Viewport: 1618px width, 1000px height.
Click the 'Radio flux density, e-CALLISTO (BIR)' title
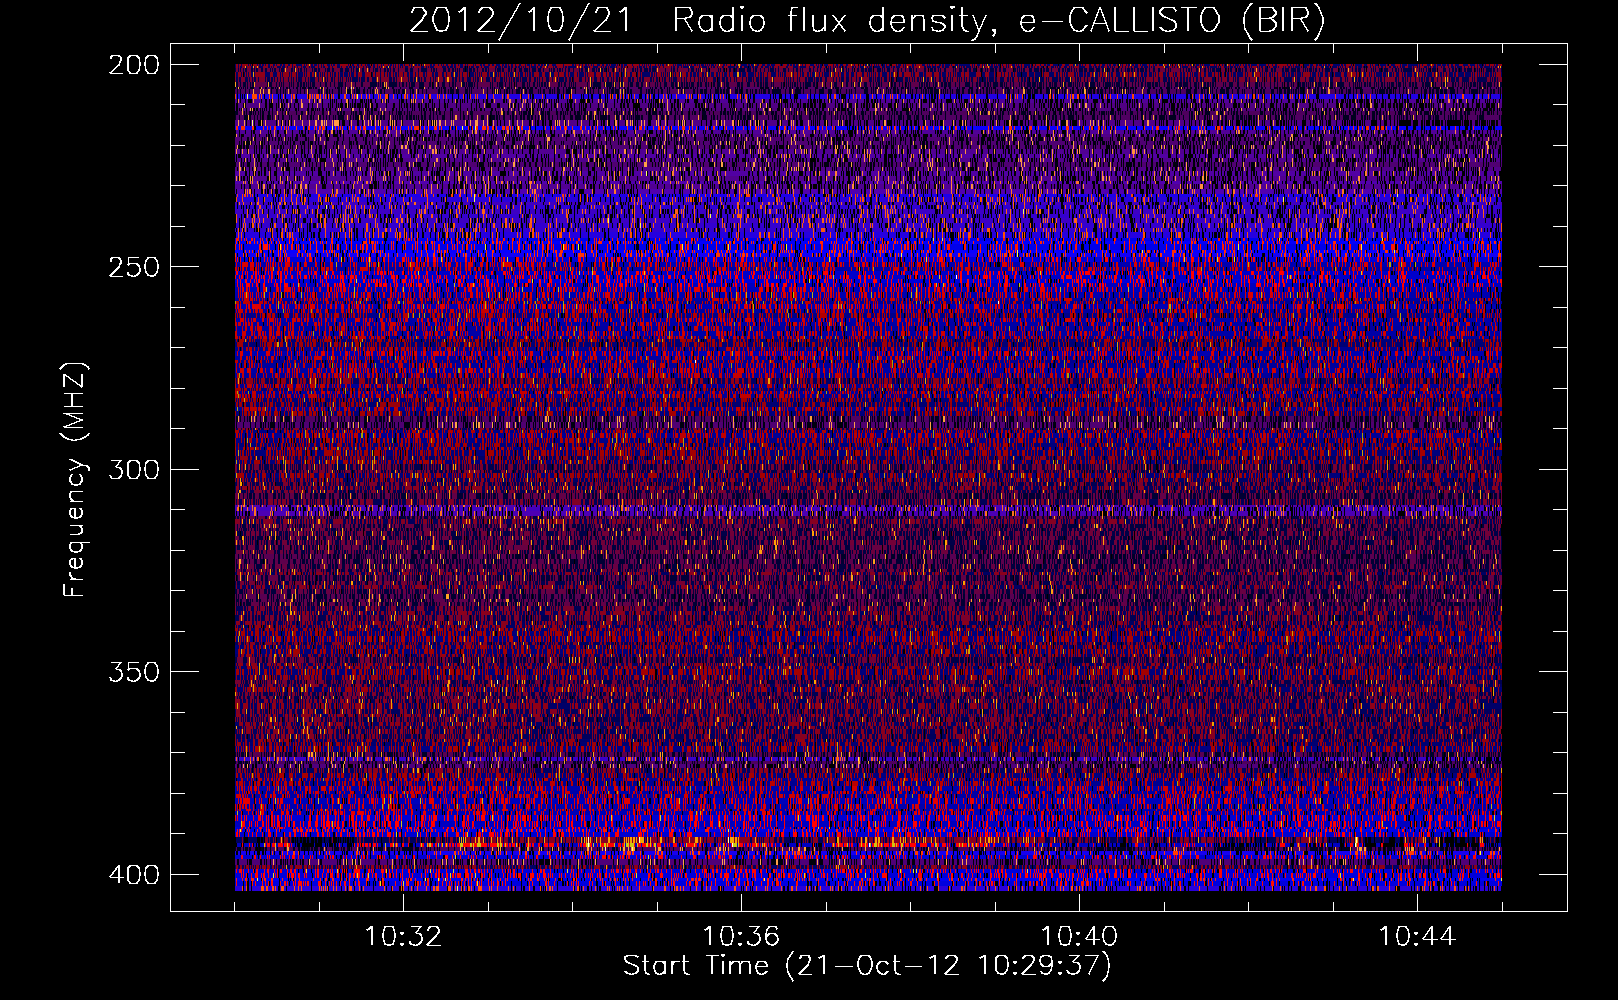(x=999, y=20)
